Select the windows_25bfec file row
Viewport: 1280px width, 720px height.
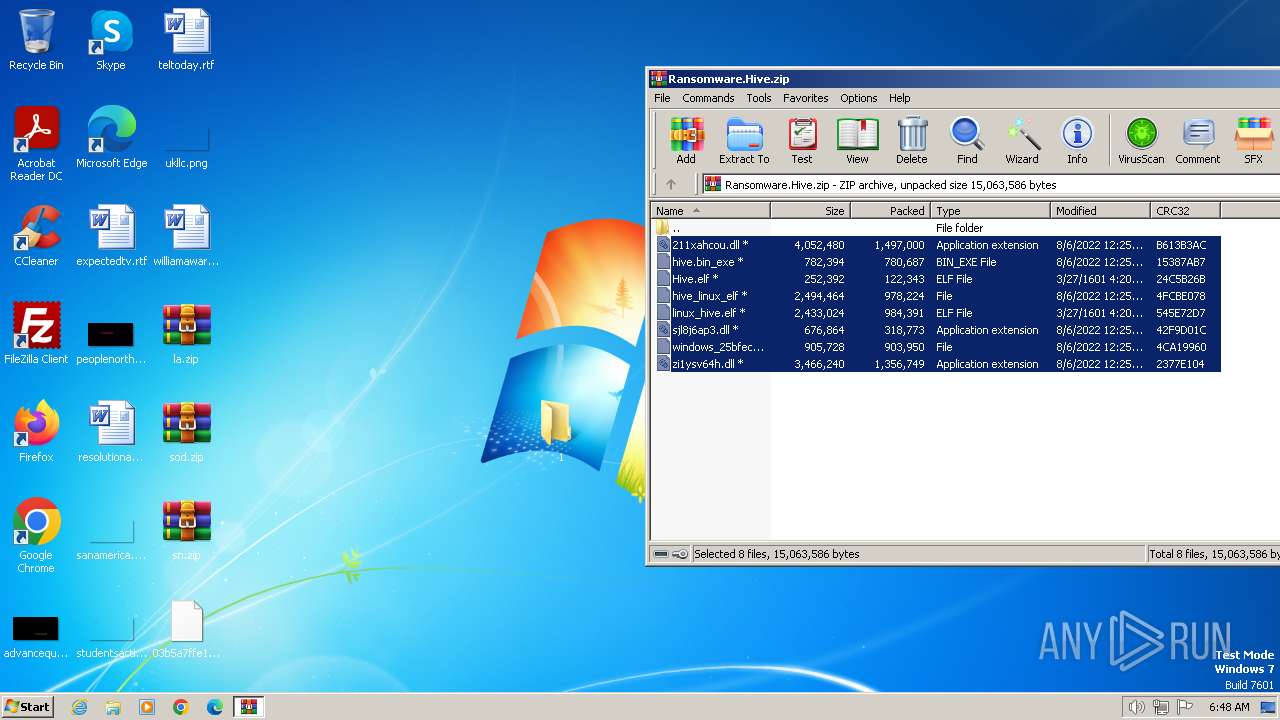(x=938, y=347)
